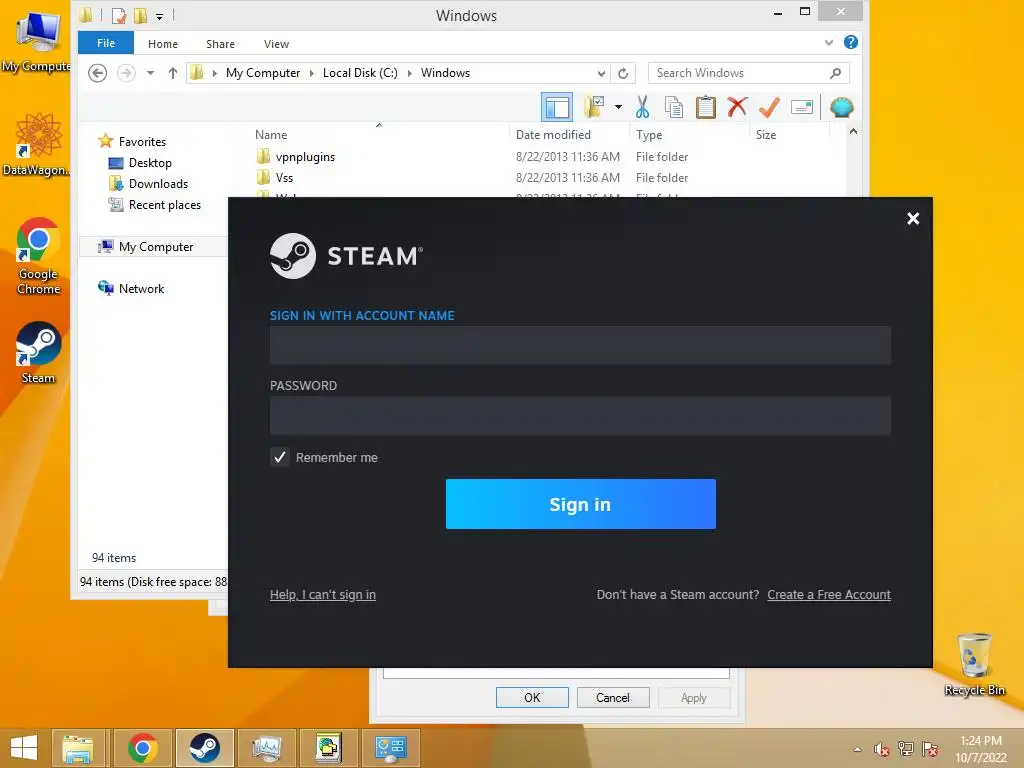Open the Explorer Help question mark
The width and height of the screenshot is (1024, 768).
pyautogui.click(x=850, y=42)
